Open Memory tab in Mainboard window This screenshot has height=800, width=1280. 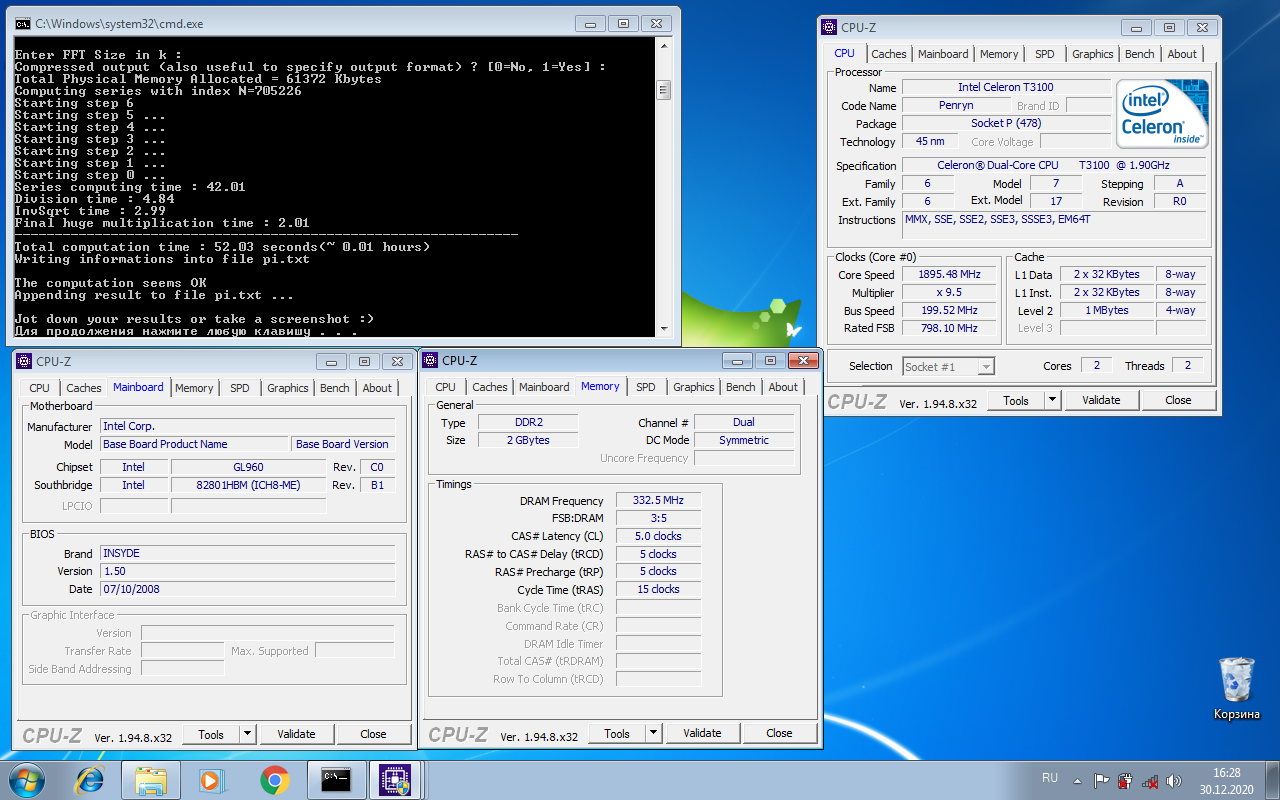(x=194, y=388)
